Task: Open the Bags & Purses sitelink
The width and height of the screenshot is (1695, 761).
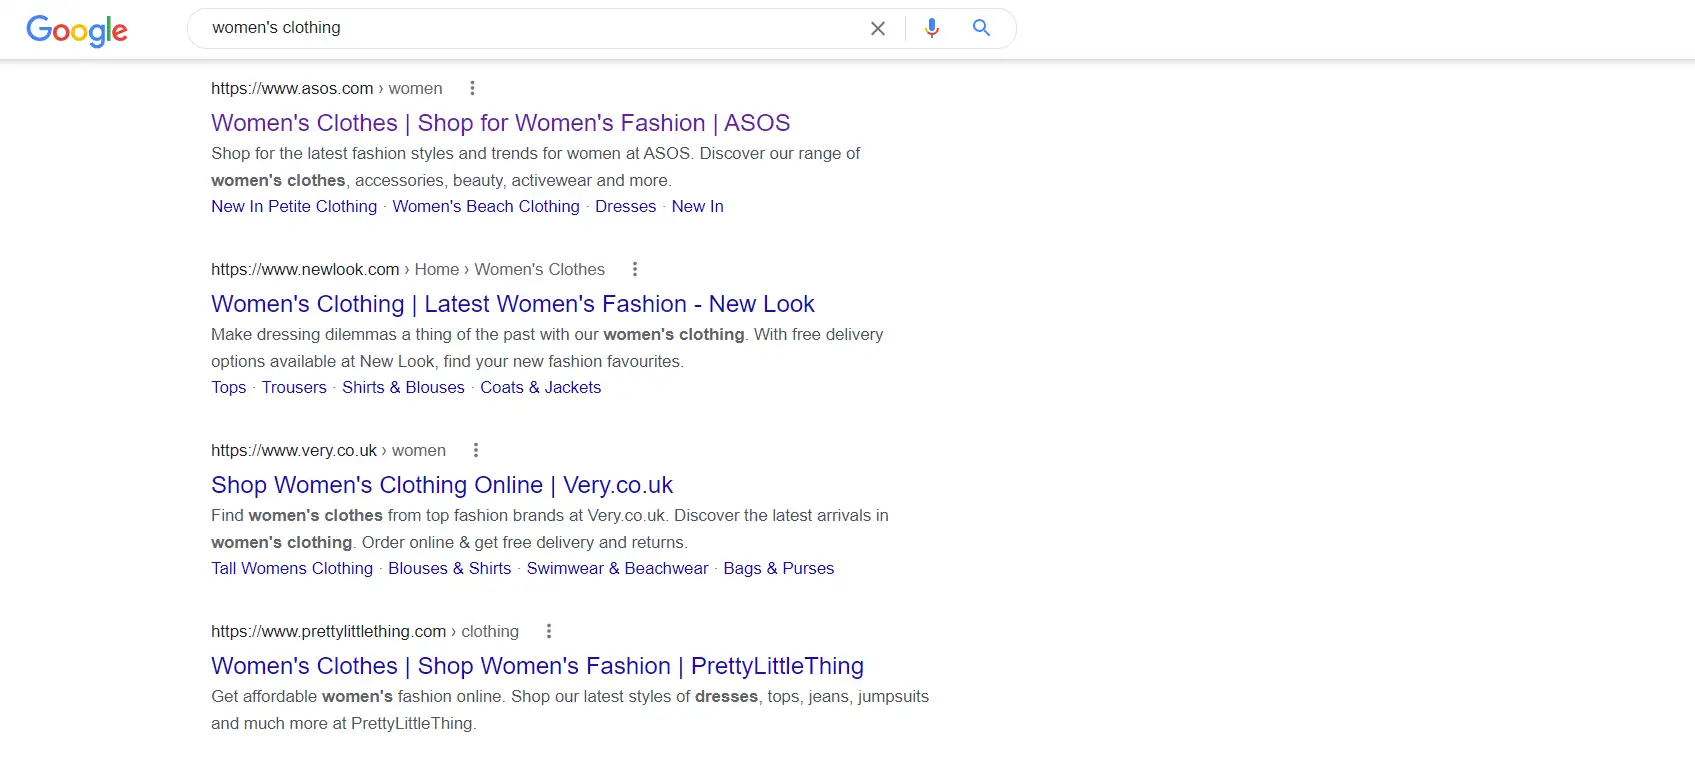Action: (778, 568)
